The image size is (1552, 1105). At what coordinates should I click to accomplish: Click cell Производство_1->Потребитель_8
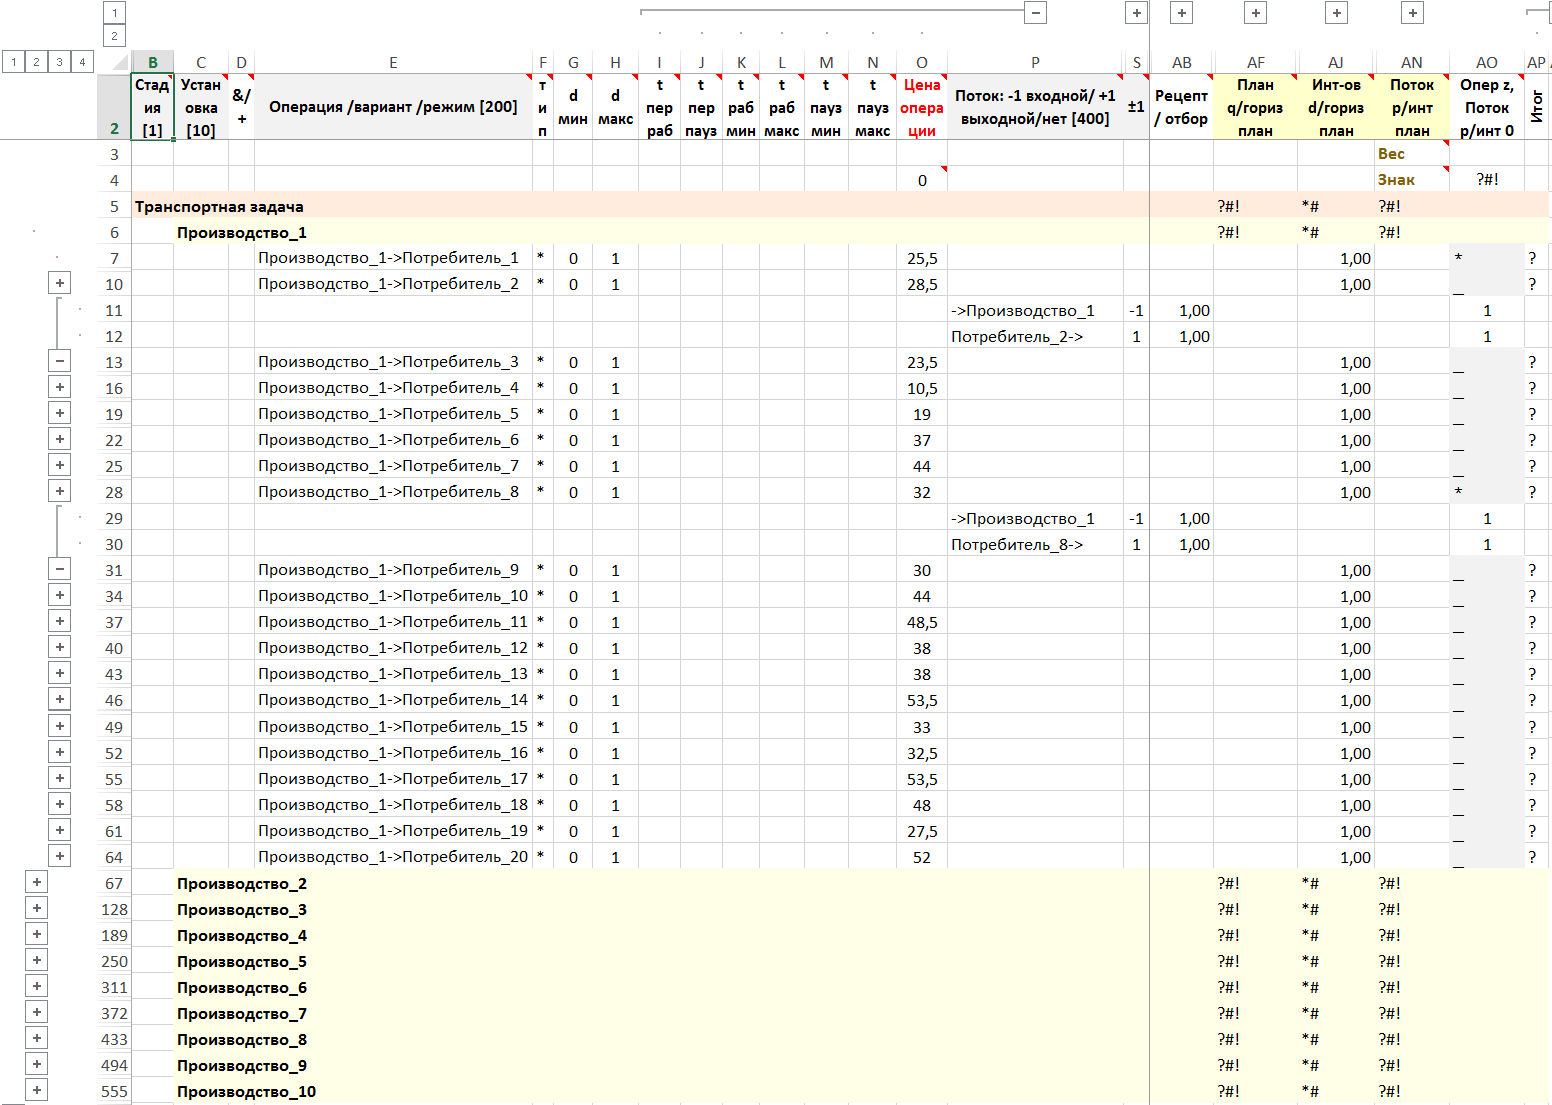point(389,492)
